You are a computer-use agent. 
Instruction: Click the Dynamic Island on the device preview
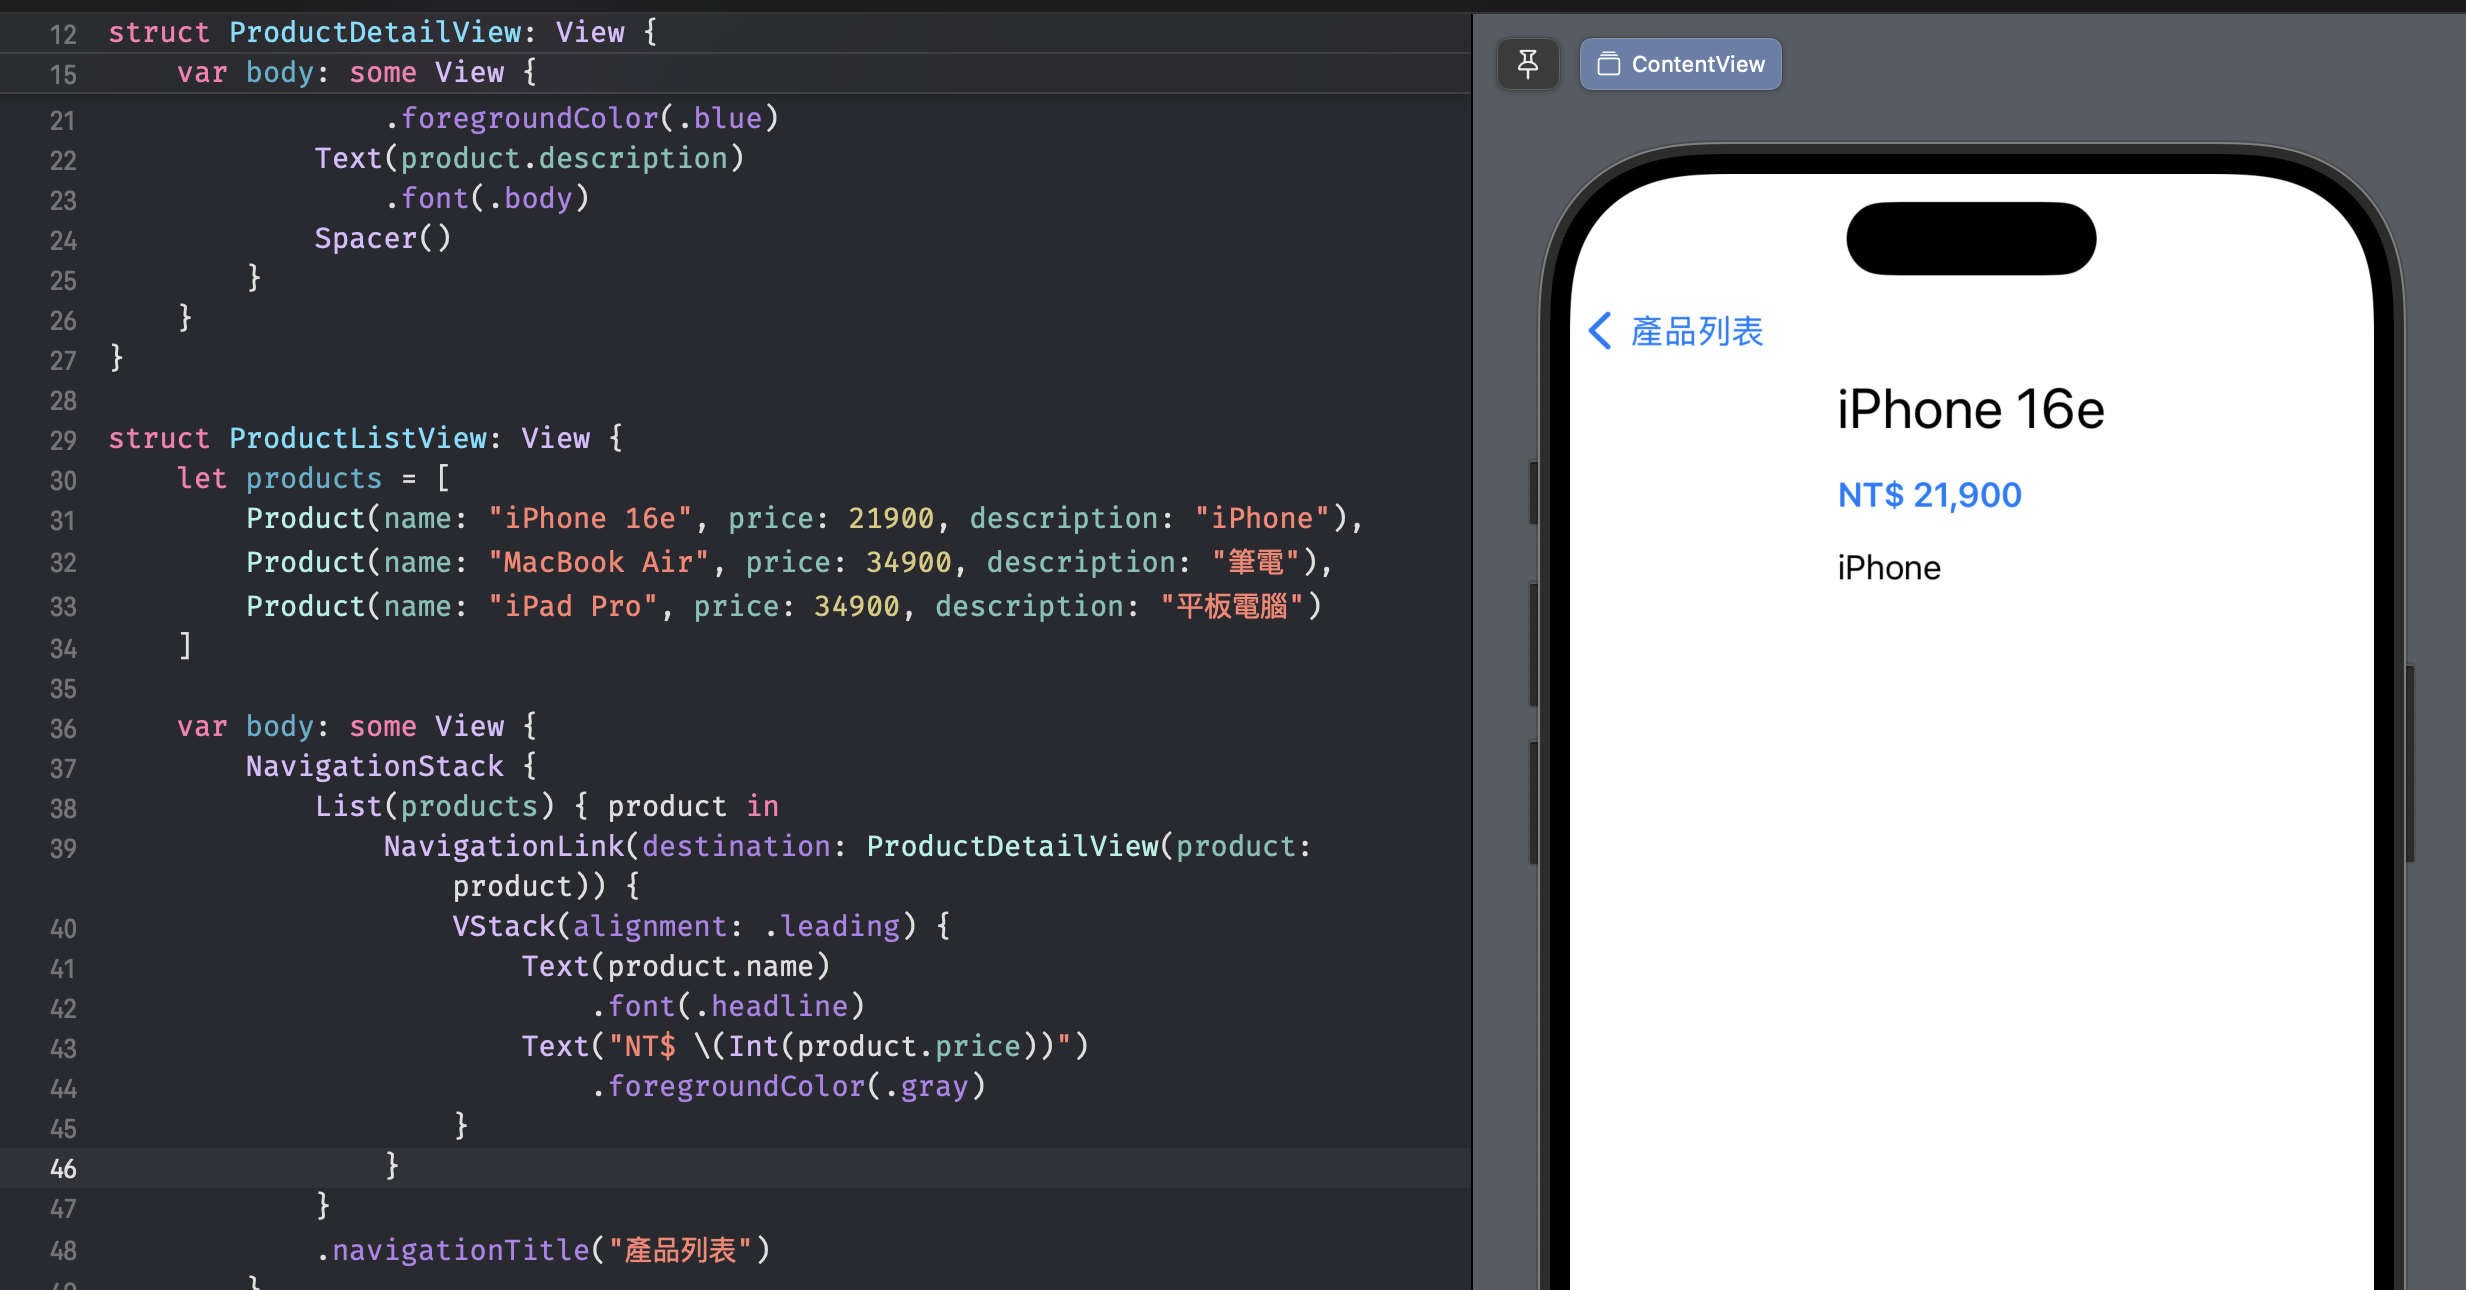click(x=1970, y=238)
